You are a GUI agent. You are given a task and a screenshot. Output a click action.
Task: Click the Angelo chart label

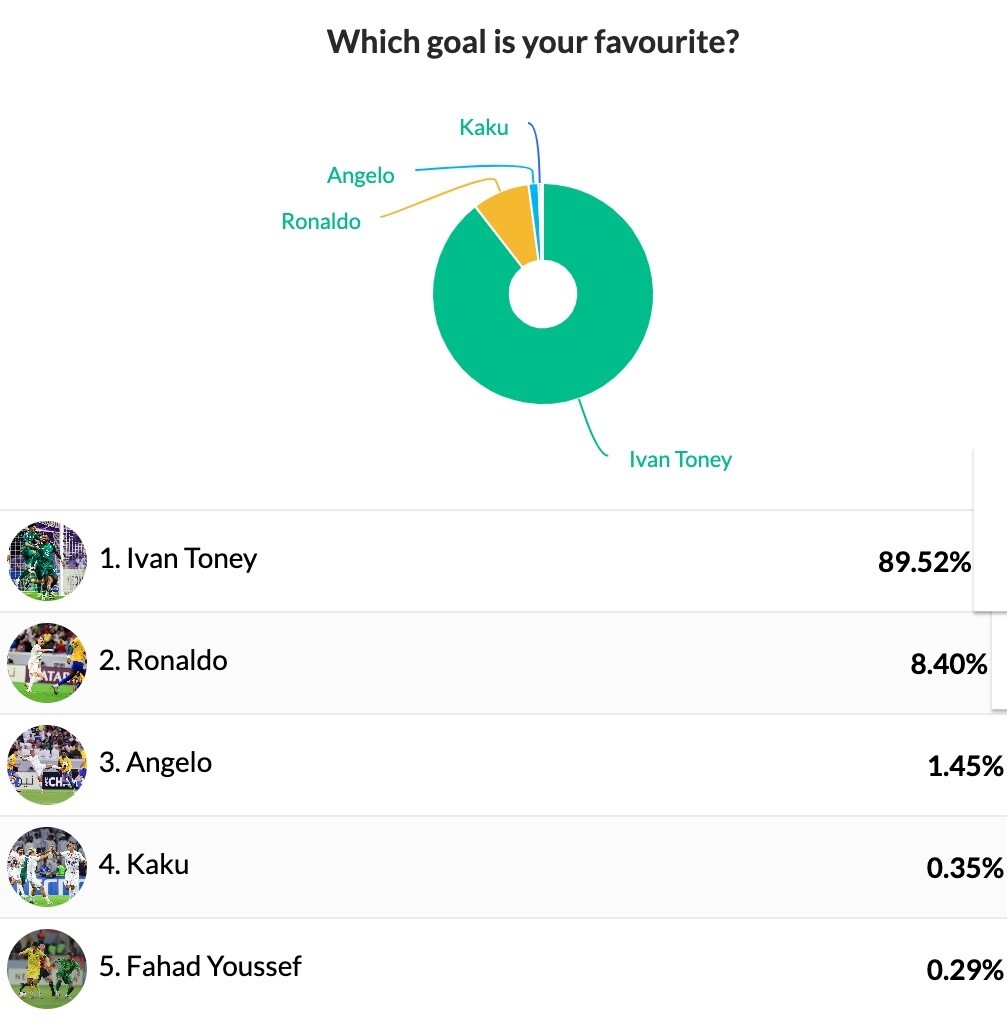click(361, 176)
